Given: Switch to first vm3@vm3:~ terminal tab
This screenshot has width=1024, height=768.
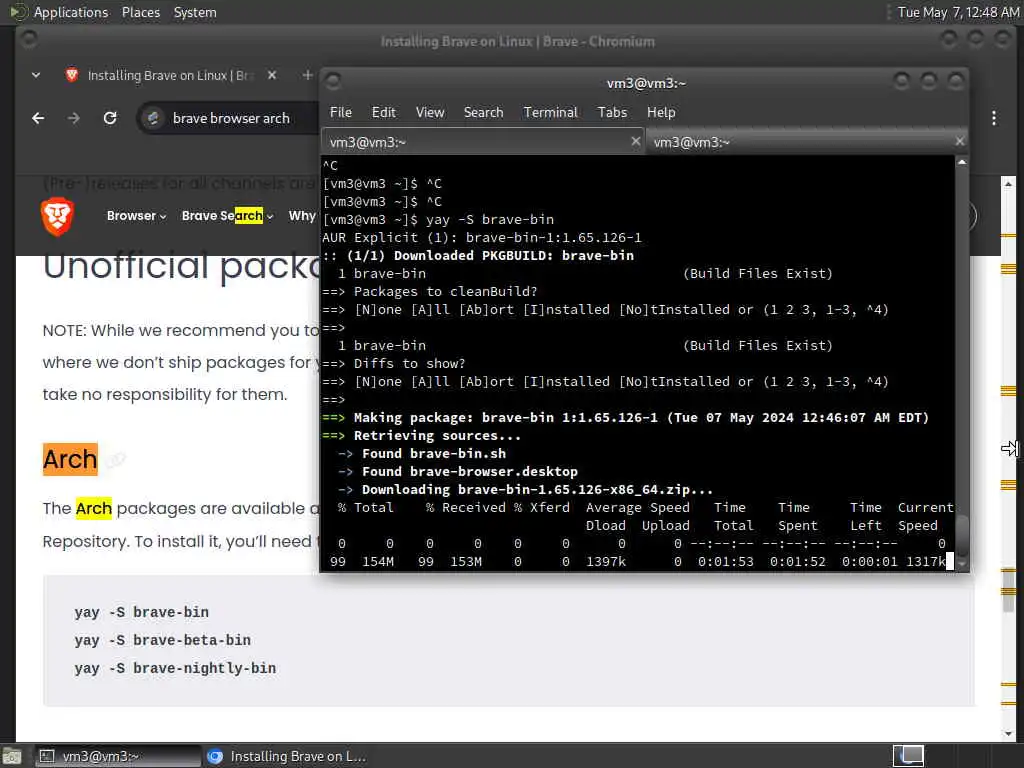Looking at the screenshot, I should click(483, 142).
